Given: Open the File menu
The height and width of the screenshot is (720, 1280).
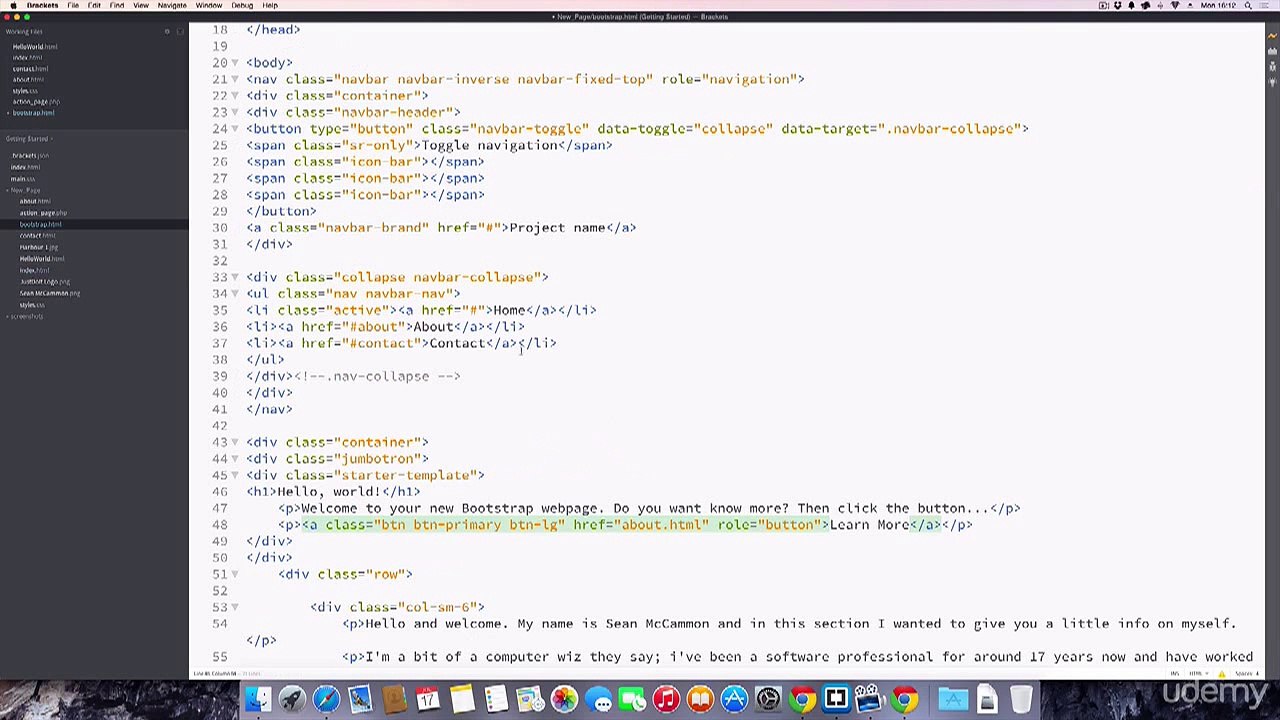Looking at the screenshot, I should pyautogui.click(x=73, y=5).
